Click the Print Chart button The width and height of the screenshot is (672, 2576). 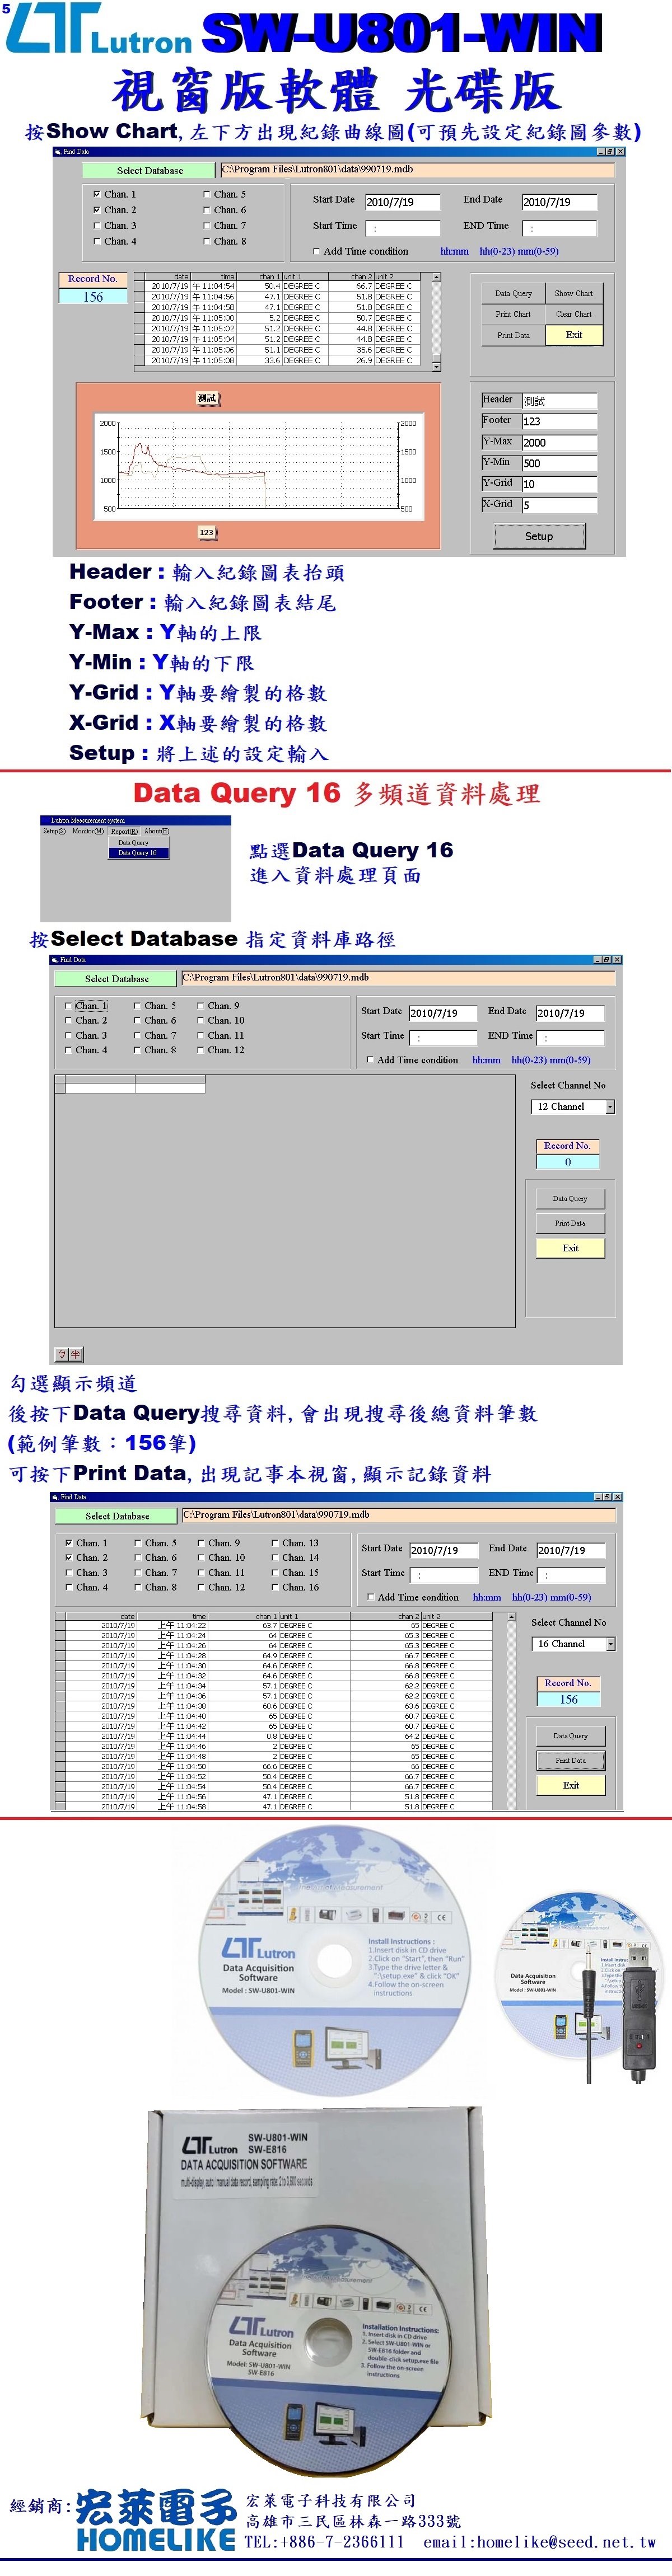pyautogui.click(x=513, y=314)
